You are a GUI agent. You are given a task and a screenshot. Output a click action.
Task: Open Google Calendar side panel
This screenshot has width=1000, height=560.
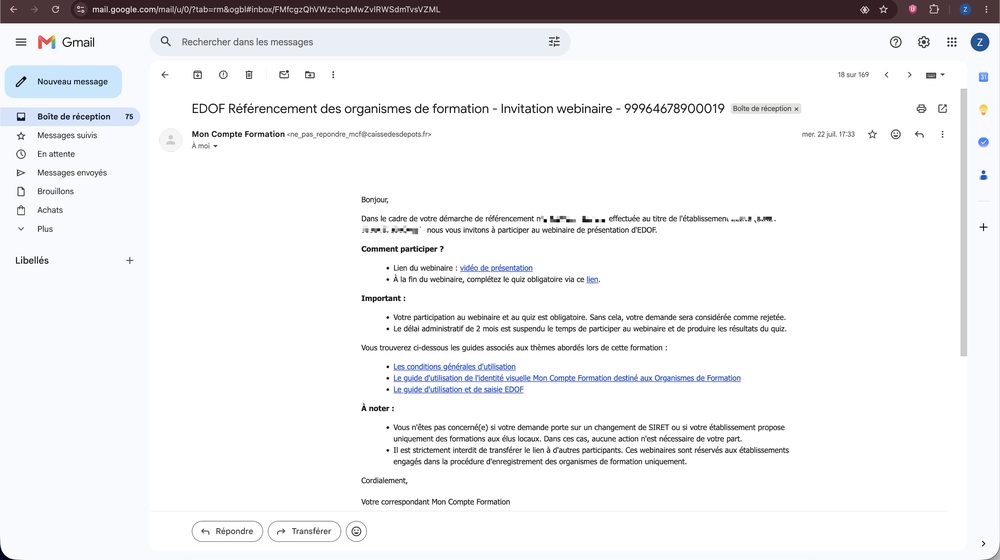[x=983, y=77]
